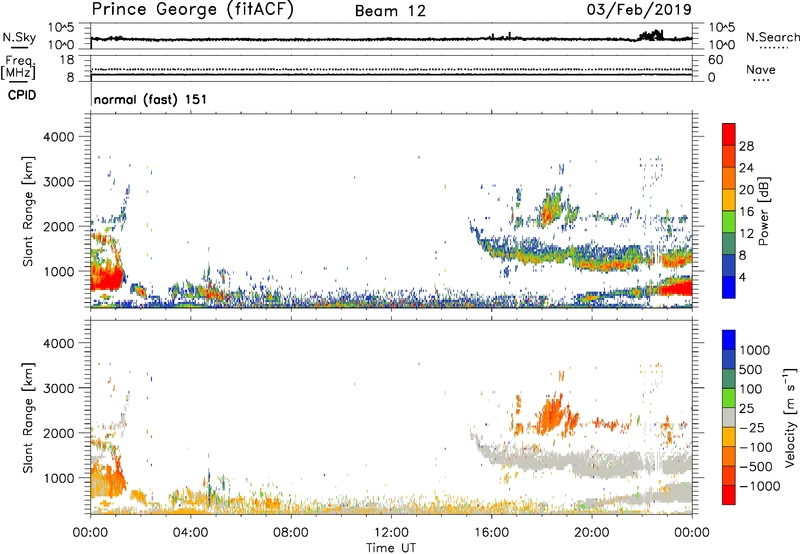Click the 'Prince George (fitACF)' title

[192, 9]
